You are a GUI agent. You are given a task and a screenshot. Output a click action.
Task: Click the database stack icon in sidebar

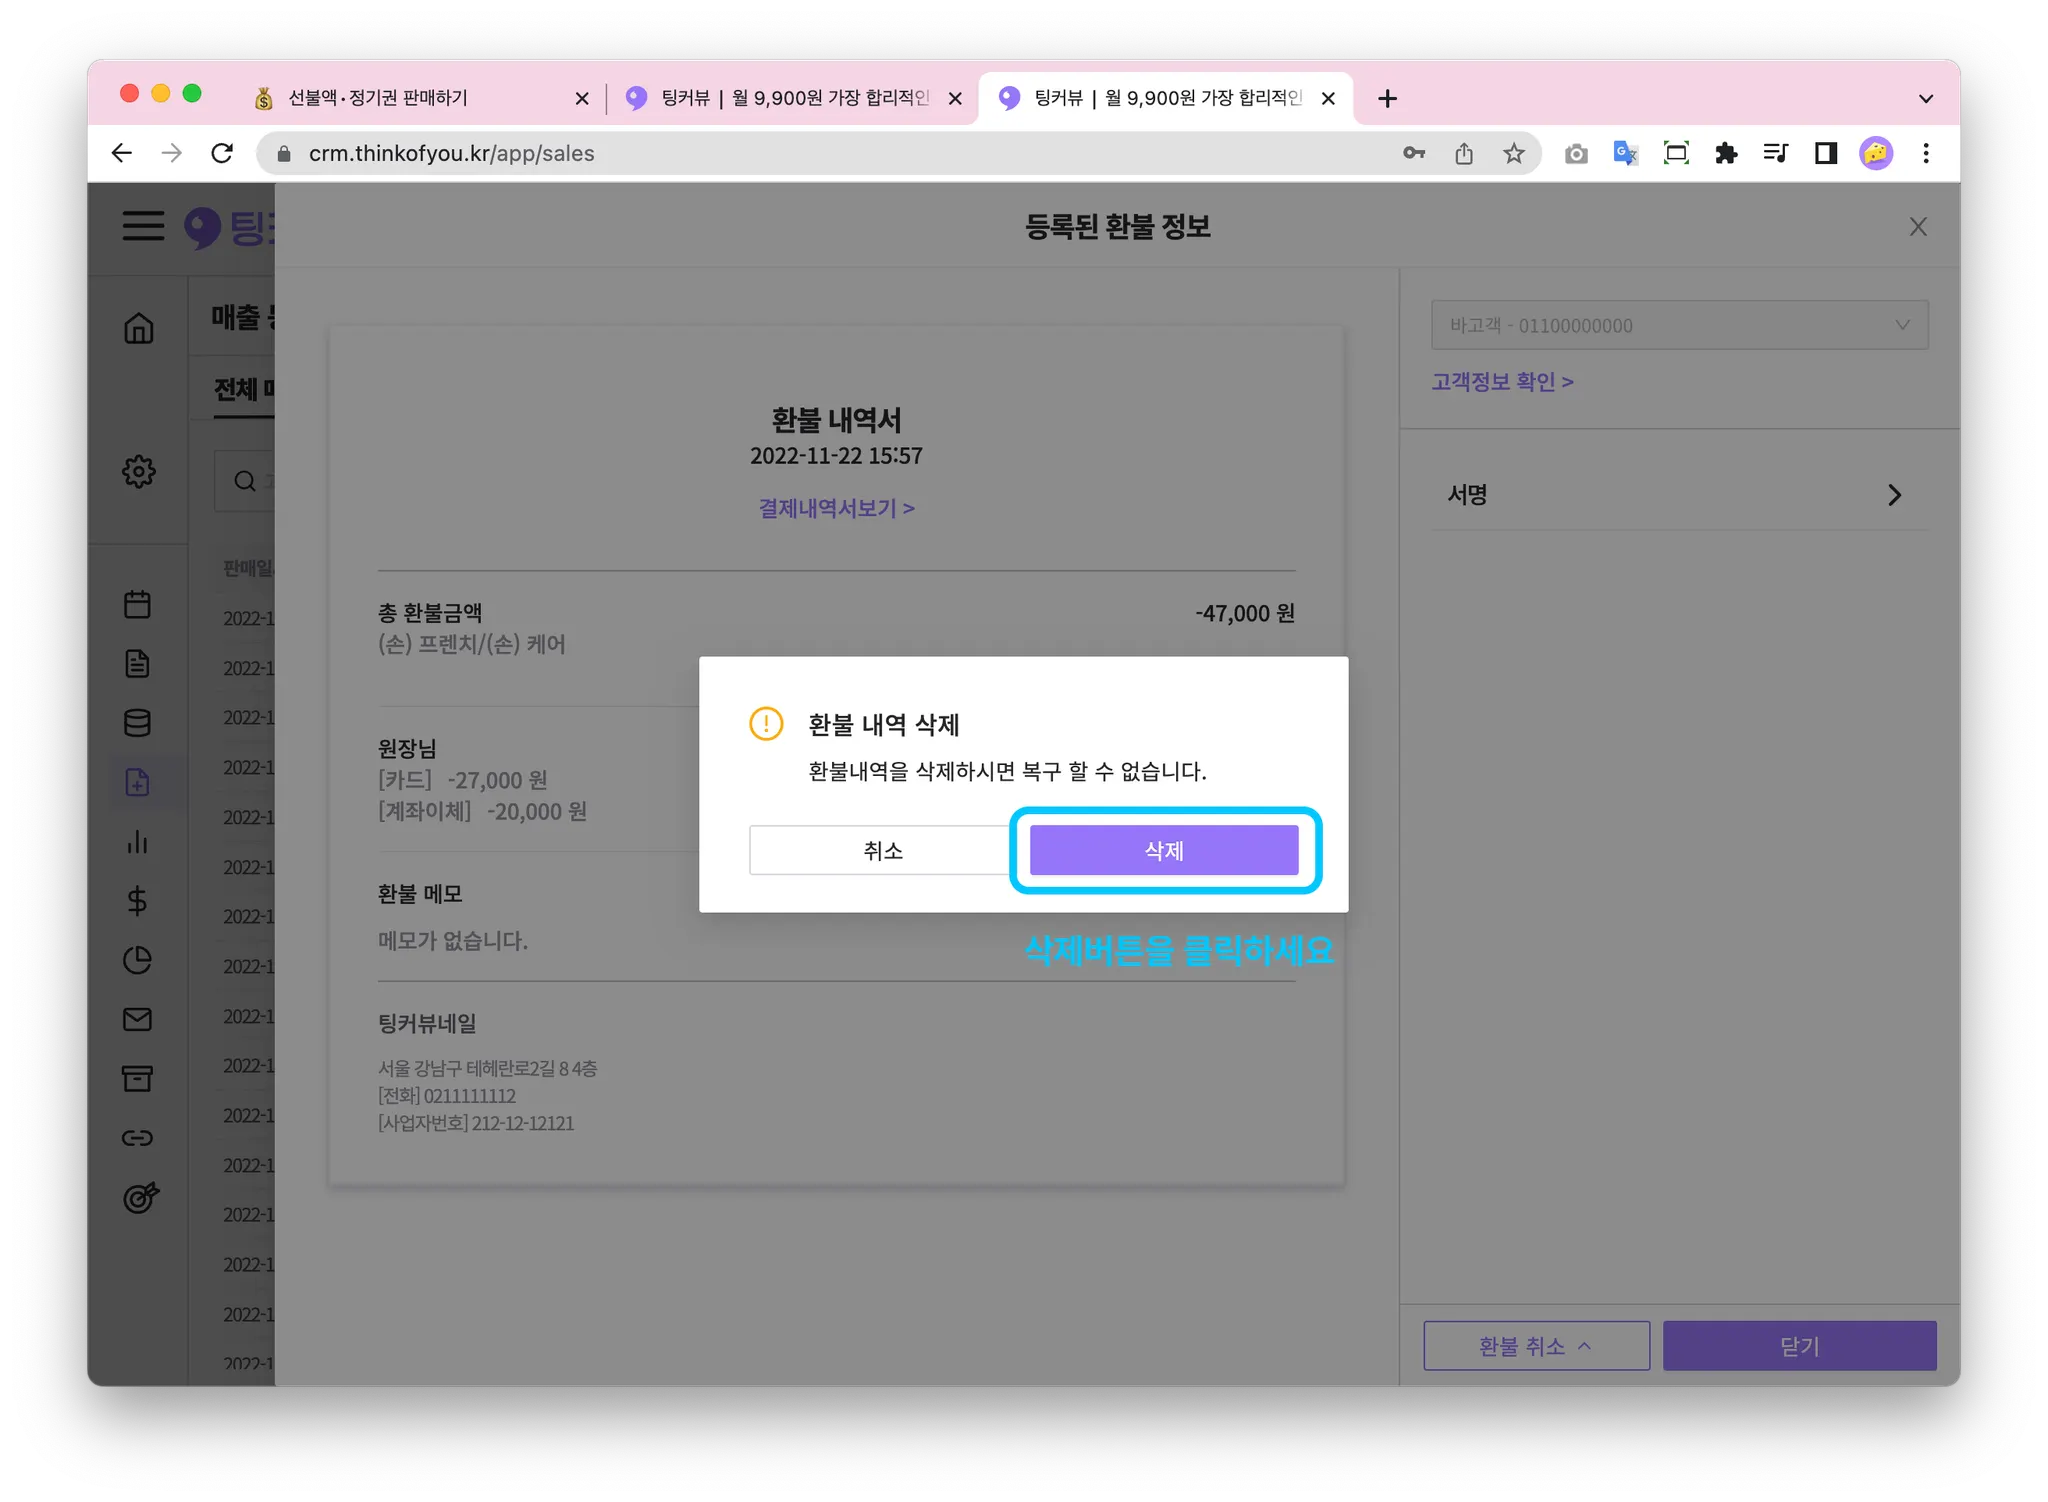point(138,722)
